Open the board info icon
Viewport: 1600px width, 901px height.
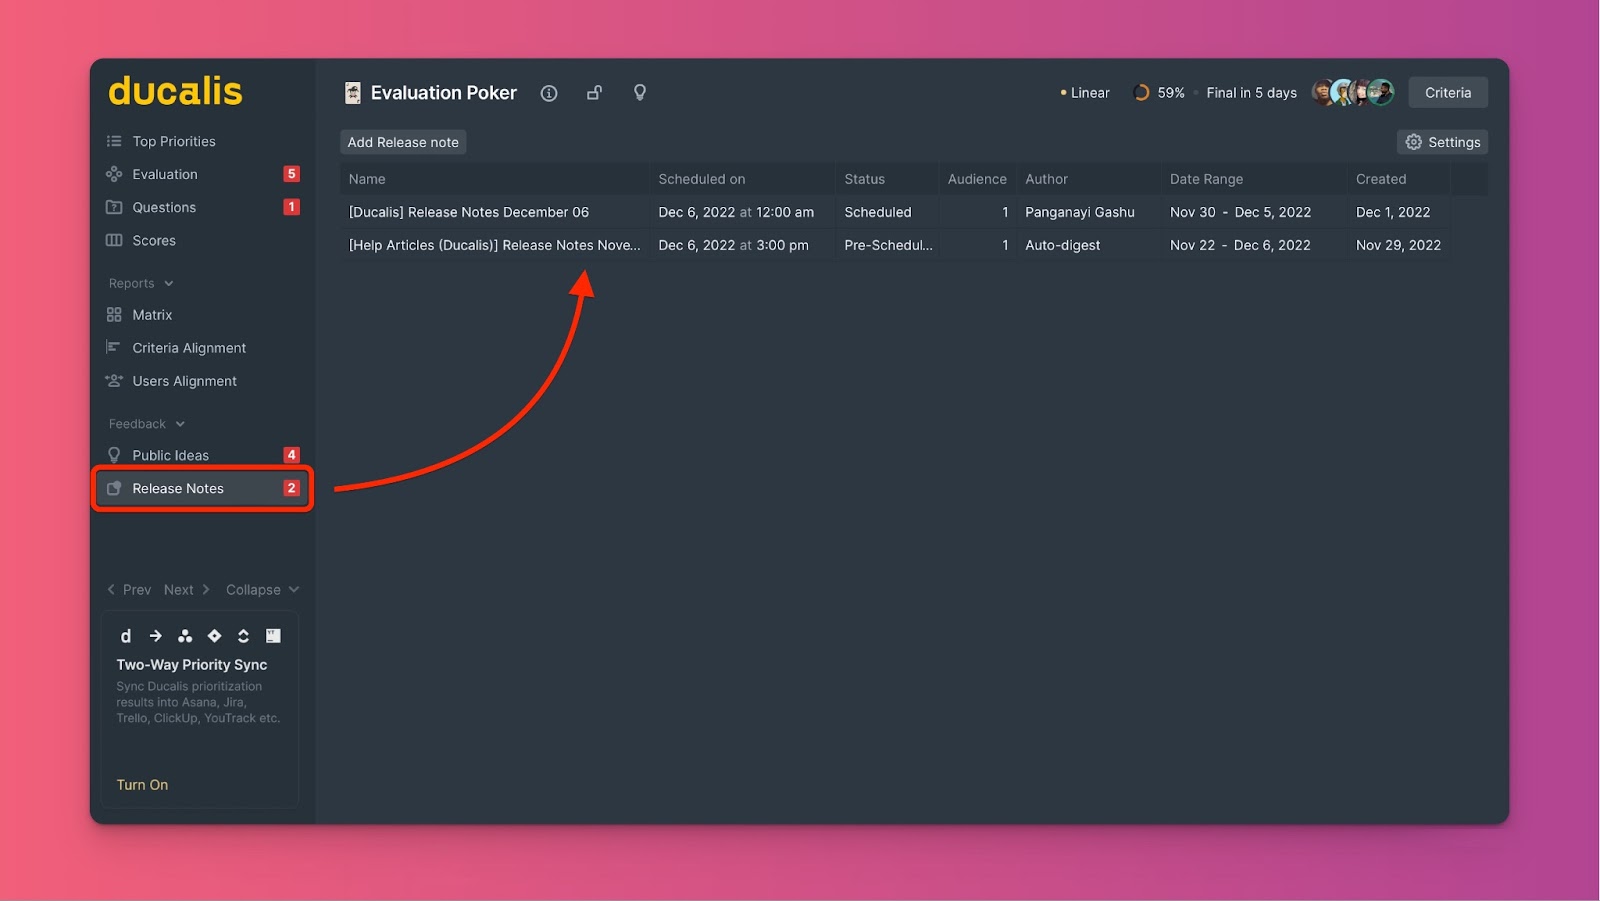click(549, 93)
